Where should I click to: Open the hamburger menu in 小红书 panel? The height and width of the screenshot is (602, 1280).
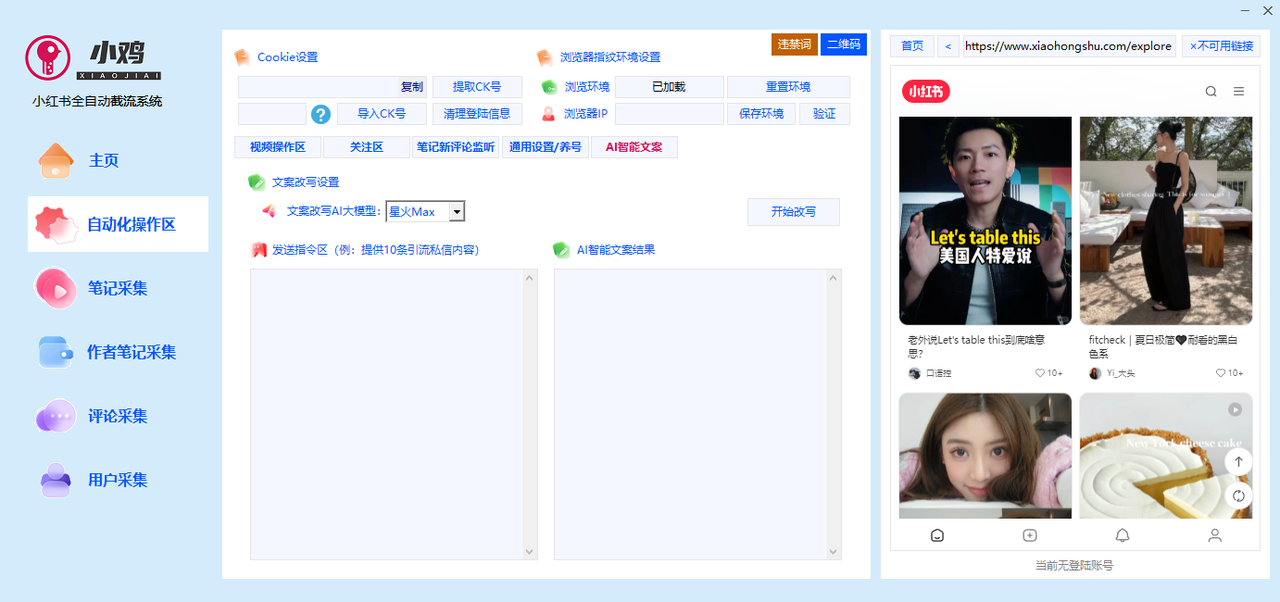pyautogui.click(x=1239, y=91)
